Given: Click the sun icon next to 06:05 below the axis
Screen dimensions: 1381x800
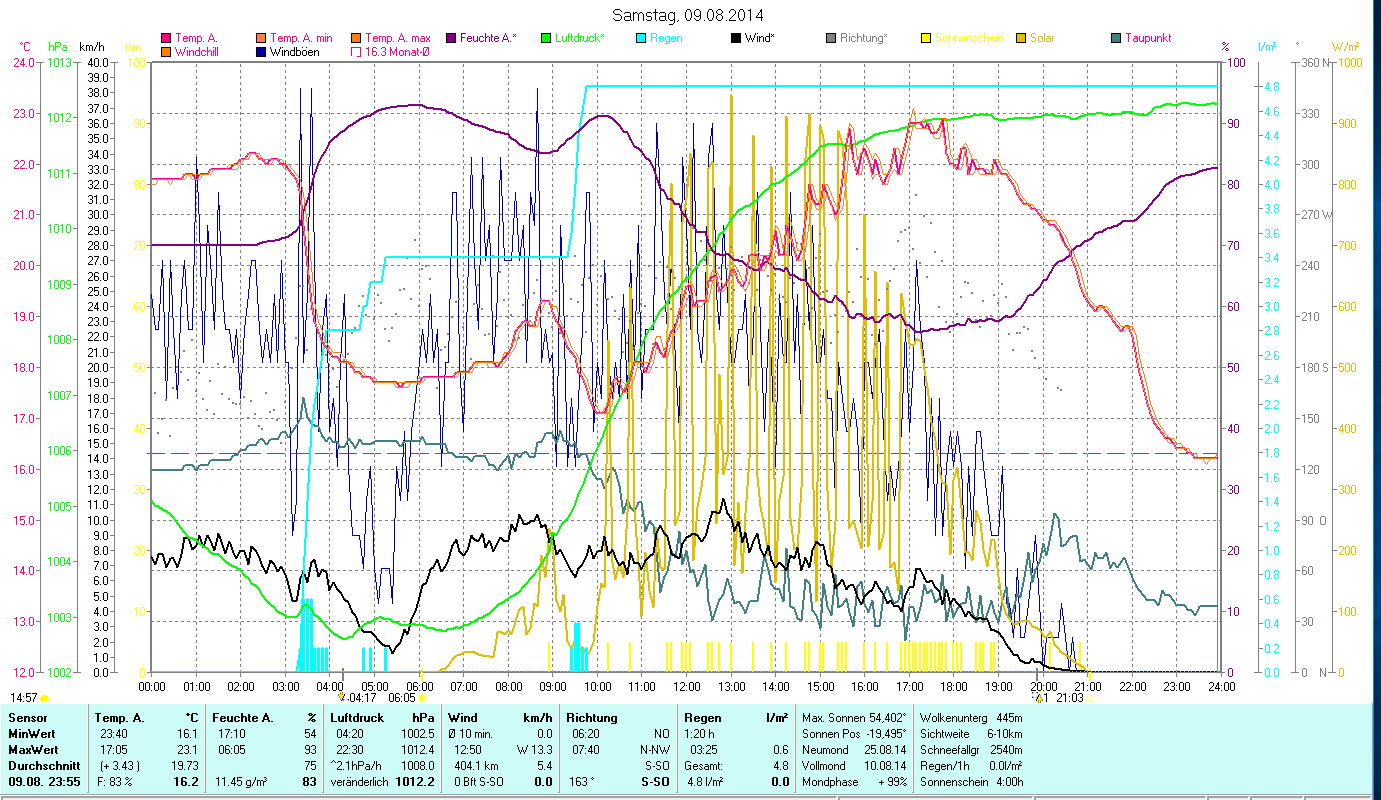Looking at the screenshot, I should (x=422, y=698).
